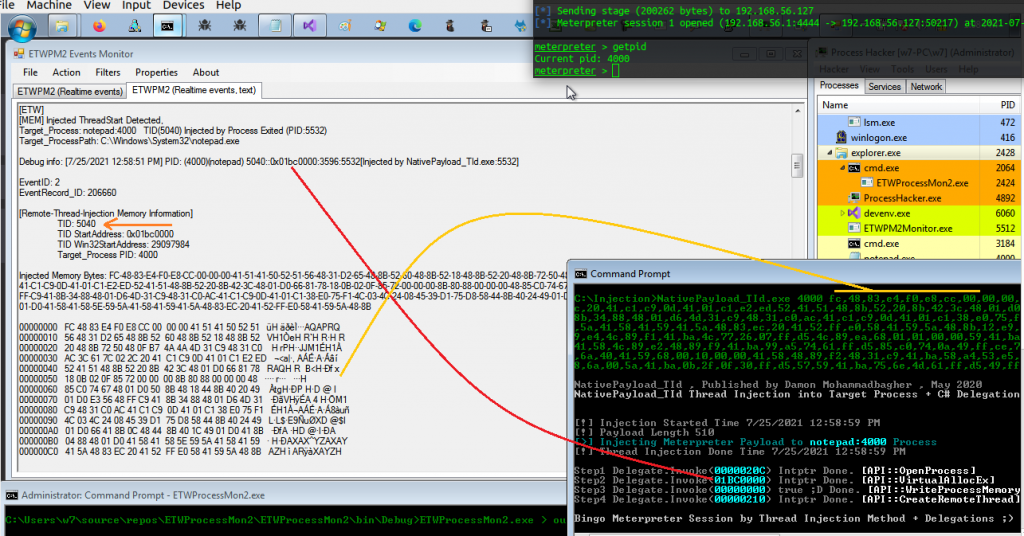Open the Paint palette taskbar icon

[x=345, y=26]
